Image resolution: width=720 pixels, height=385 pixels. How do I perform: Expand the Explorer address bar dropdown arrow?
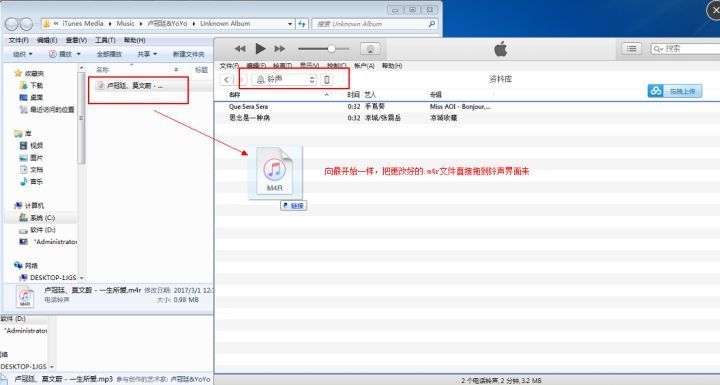click(x=290, y=23)
